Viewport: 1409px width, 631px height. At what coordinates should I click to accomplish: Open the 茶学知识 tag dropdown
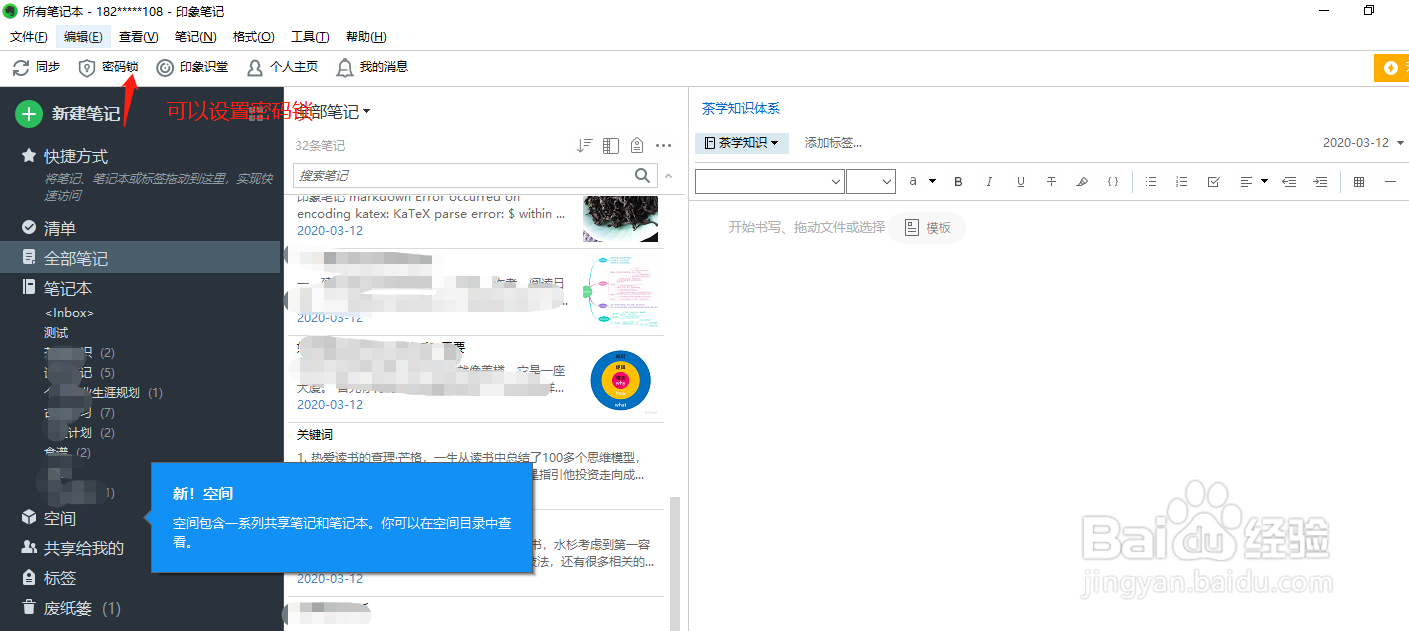click(x=741, y=143)
